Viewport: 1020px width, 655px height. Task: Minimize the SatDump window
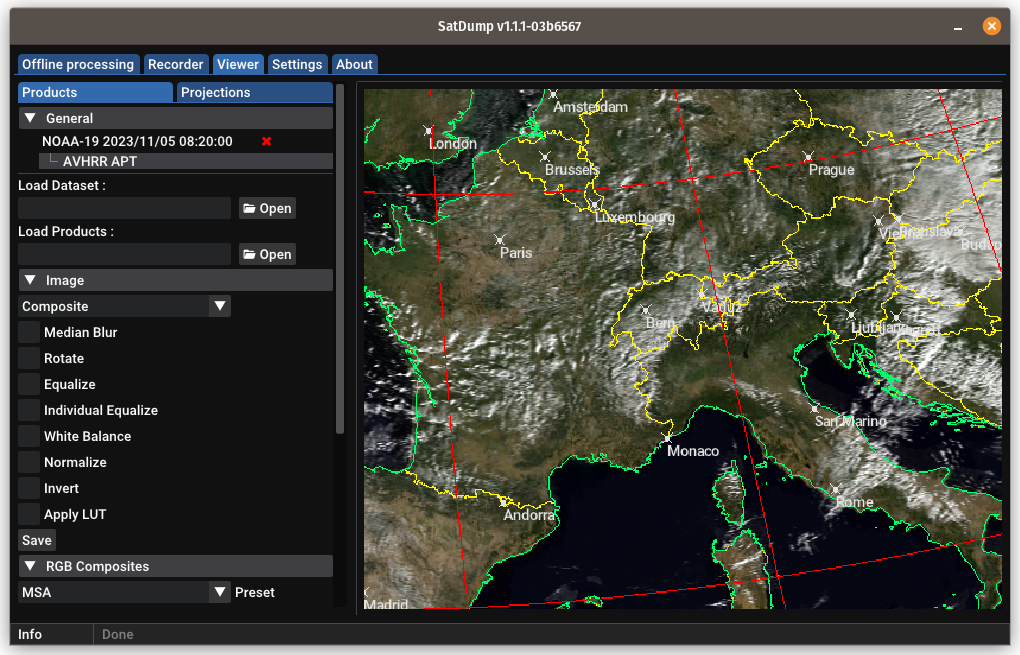[958, 27]
